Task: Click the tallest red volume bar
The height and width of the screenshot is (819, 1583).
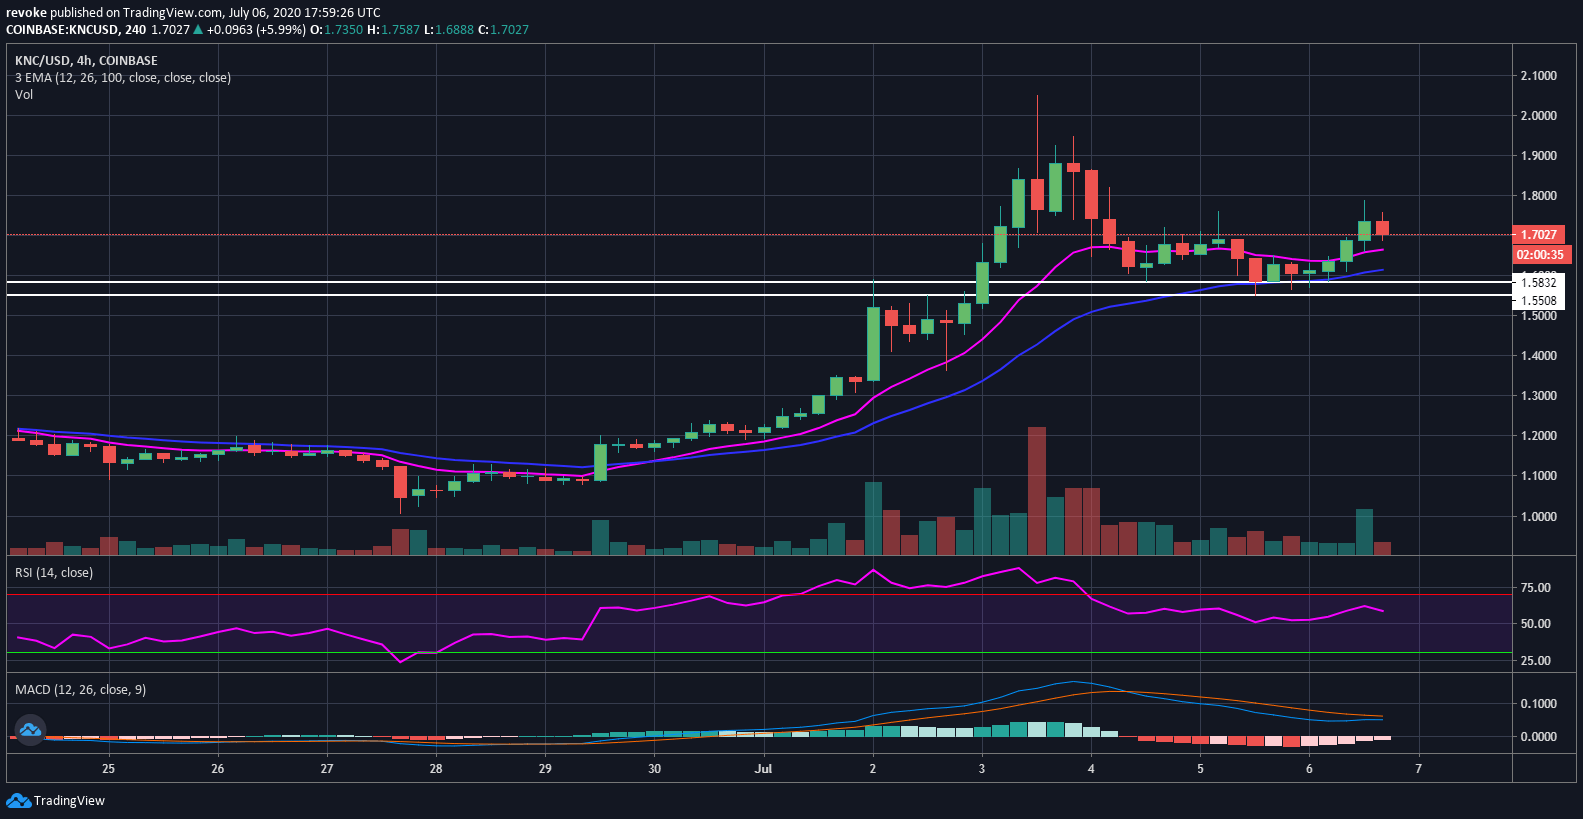Action: (1037, 491)
